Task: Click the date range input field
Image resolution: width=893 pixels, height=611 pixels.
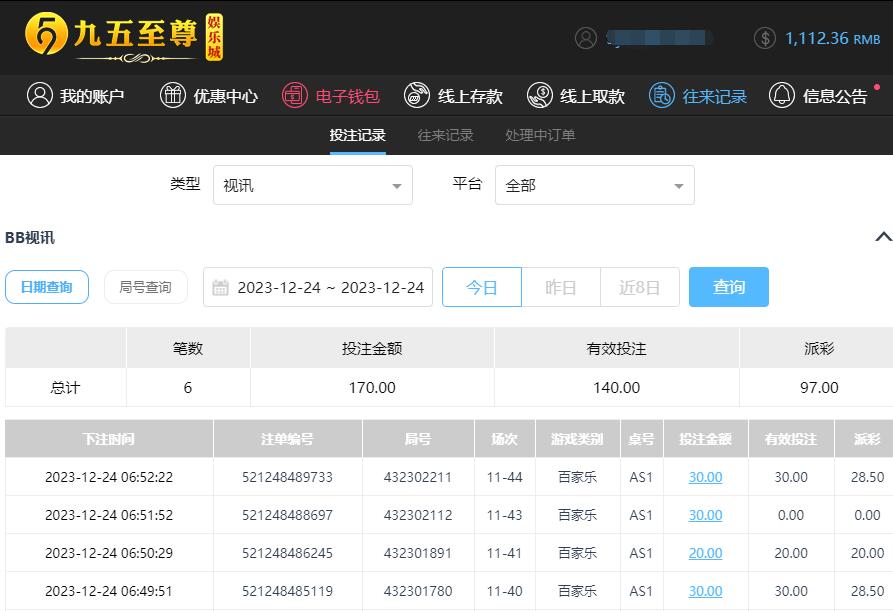Action: coord(318,287)
